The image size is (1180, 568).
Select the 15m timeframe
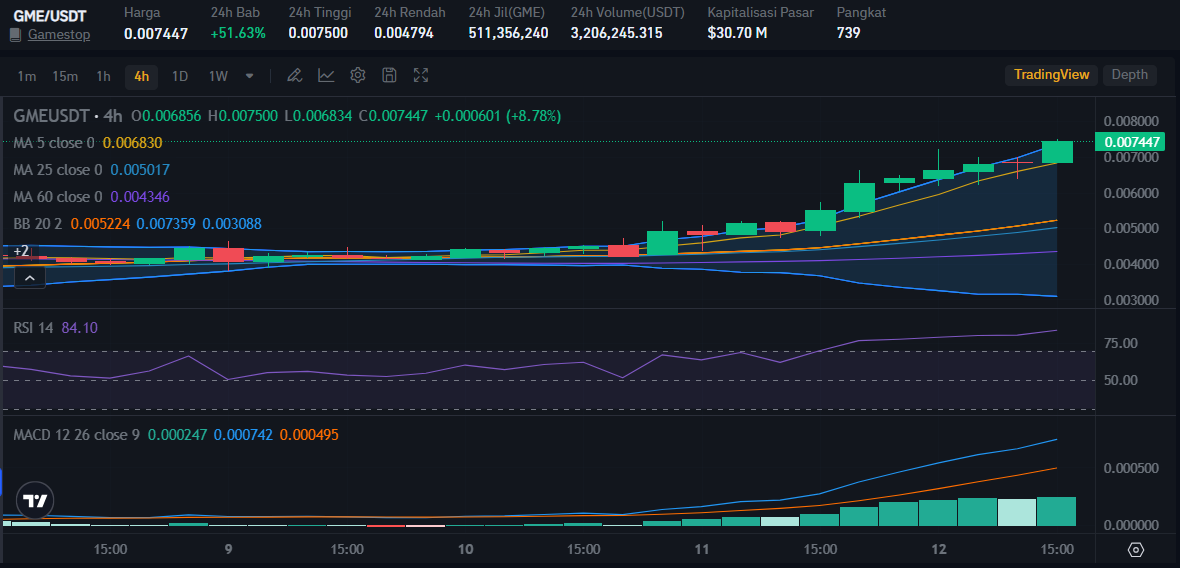pyautogui.click(x=65, y=75)
